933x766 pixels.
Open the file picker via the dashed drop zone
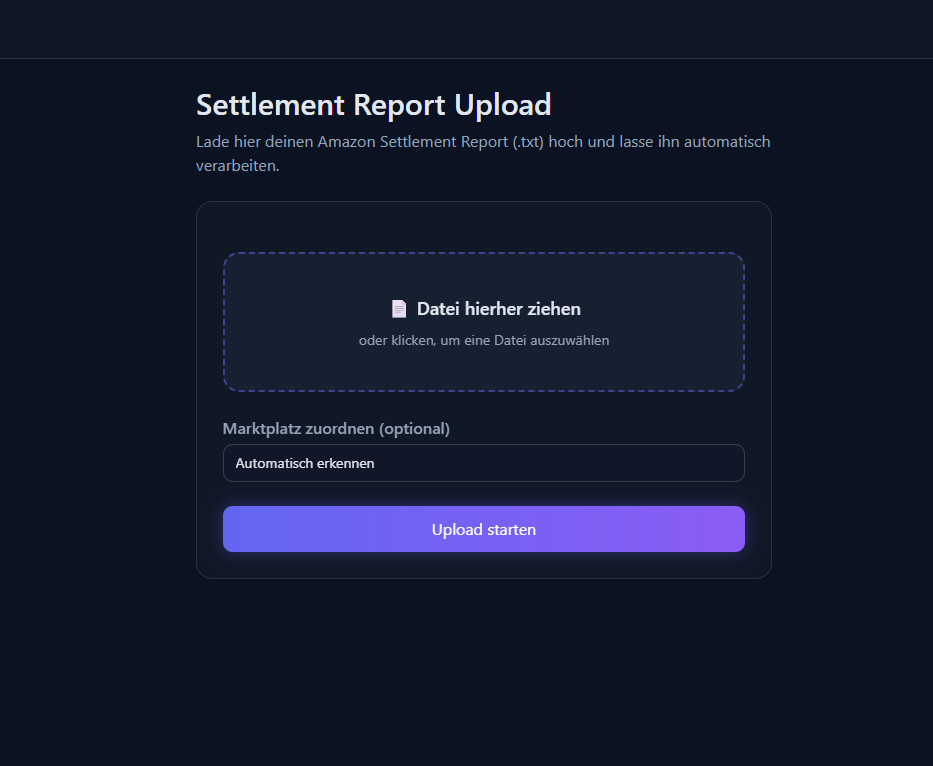(484, 370)
